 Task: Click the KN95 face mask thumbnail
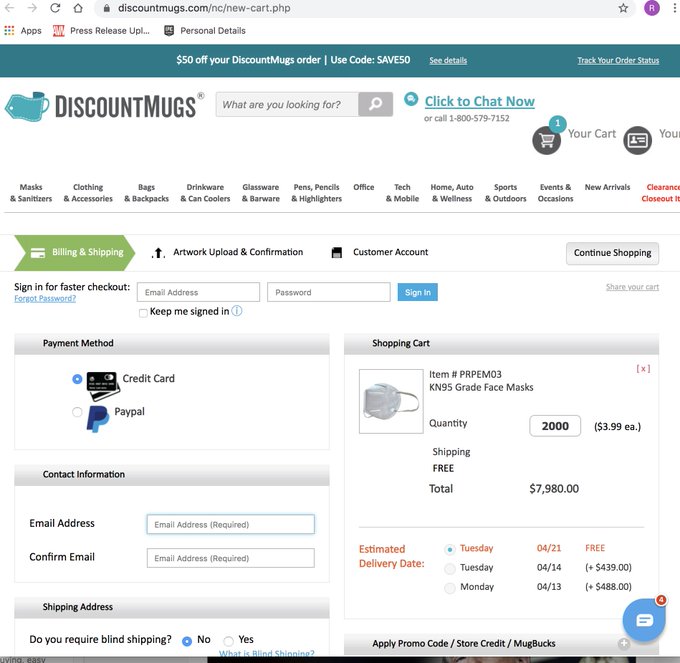pos(391,401)
